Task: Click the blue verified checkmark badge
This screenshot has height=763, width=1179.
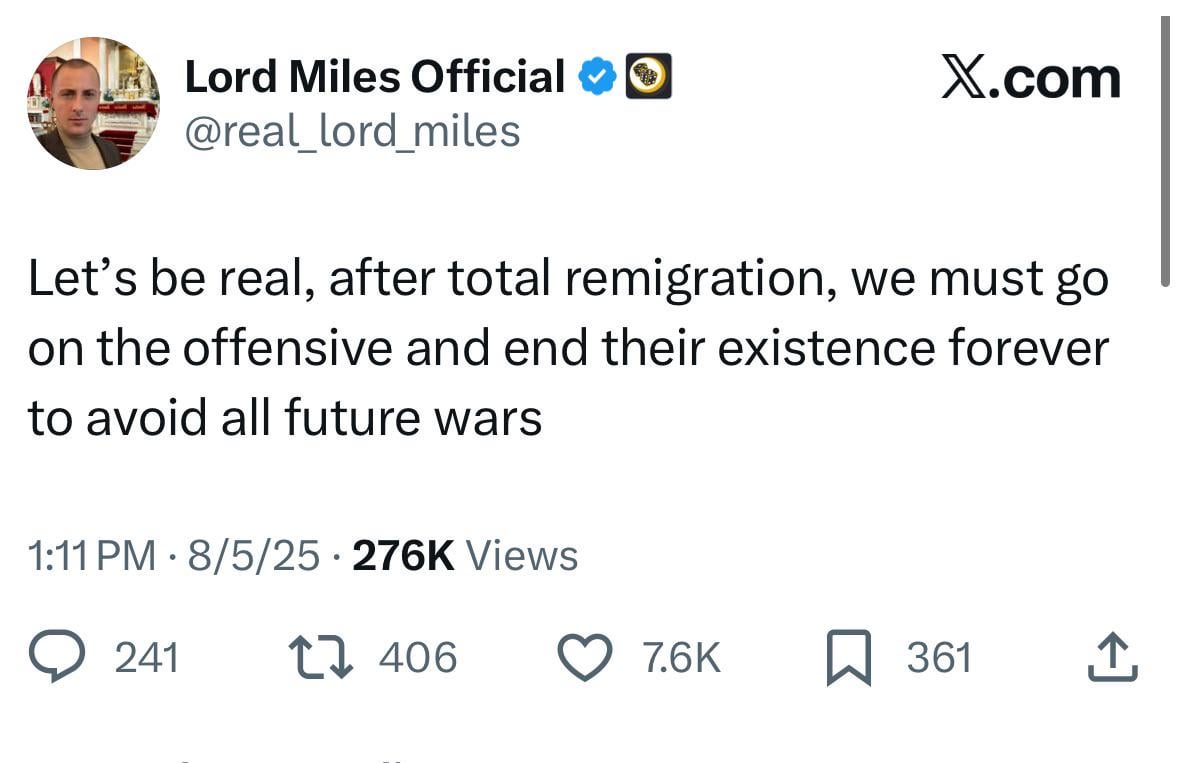Action: point(597,78)
